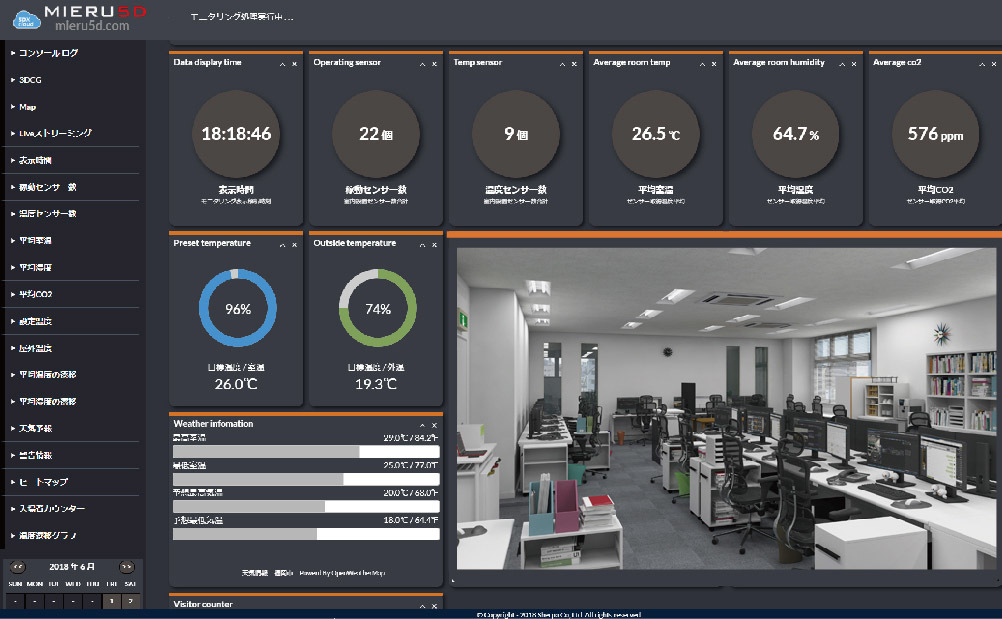Collapse the Weather infomation widget
1002x619 pixels.
click(423, 425)
